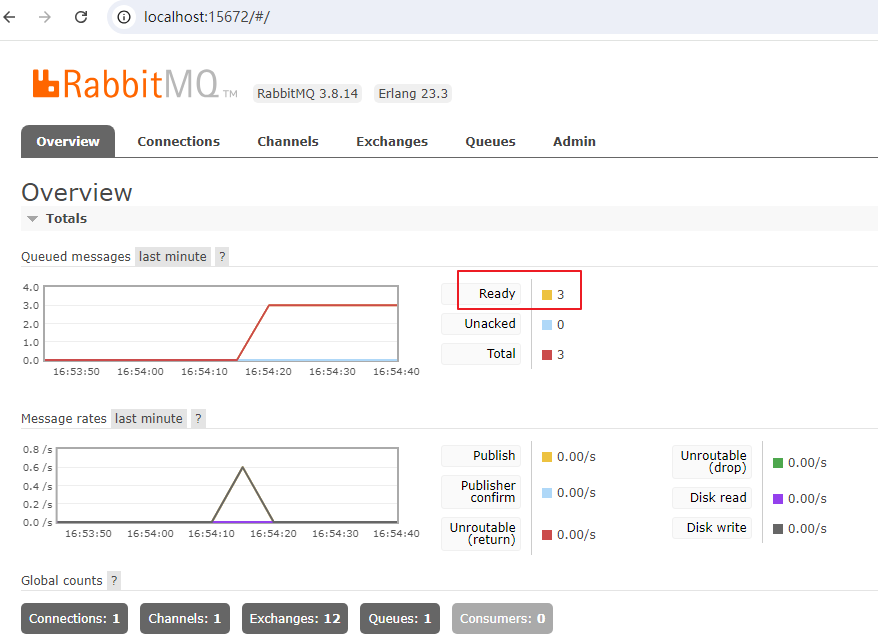Open help '?' next to Global counts
The height and width of the screenshot is (640, 878).
pyautogui.click(x=114, y=580)
